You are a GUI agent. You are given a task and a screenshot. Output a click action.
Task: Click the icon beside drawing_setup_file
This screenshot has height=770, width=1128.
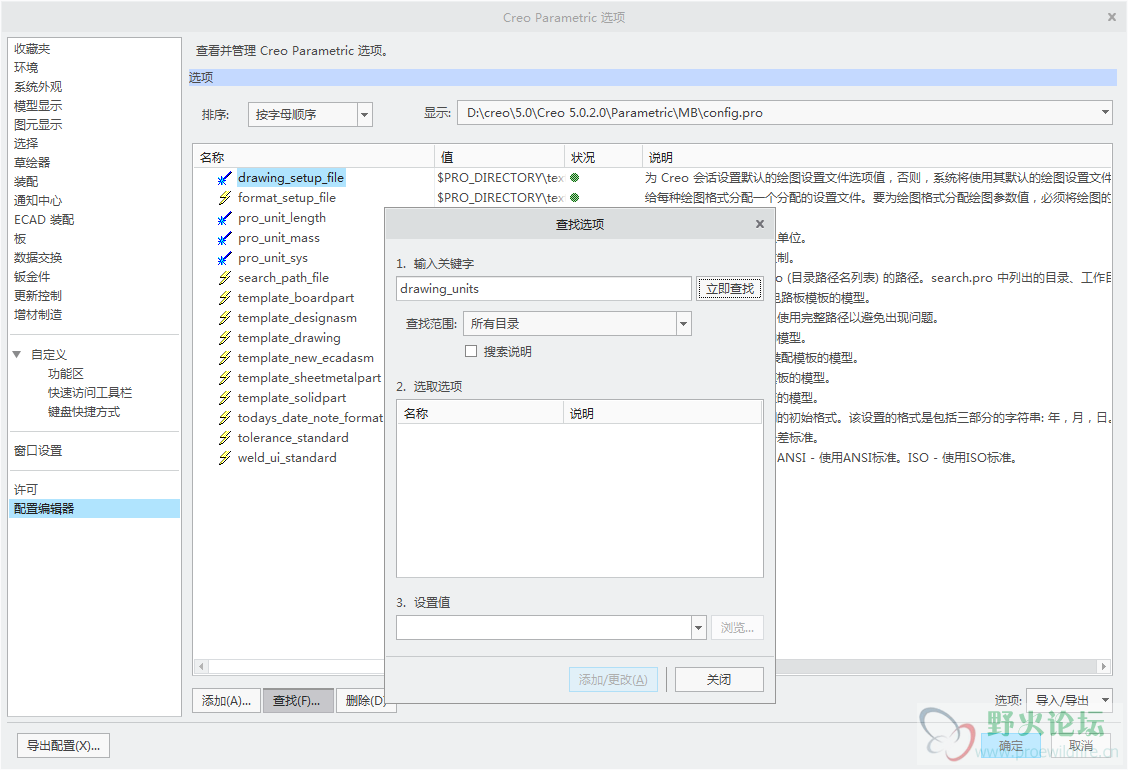click(225, 178)
